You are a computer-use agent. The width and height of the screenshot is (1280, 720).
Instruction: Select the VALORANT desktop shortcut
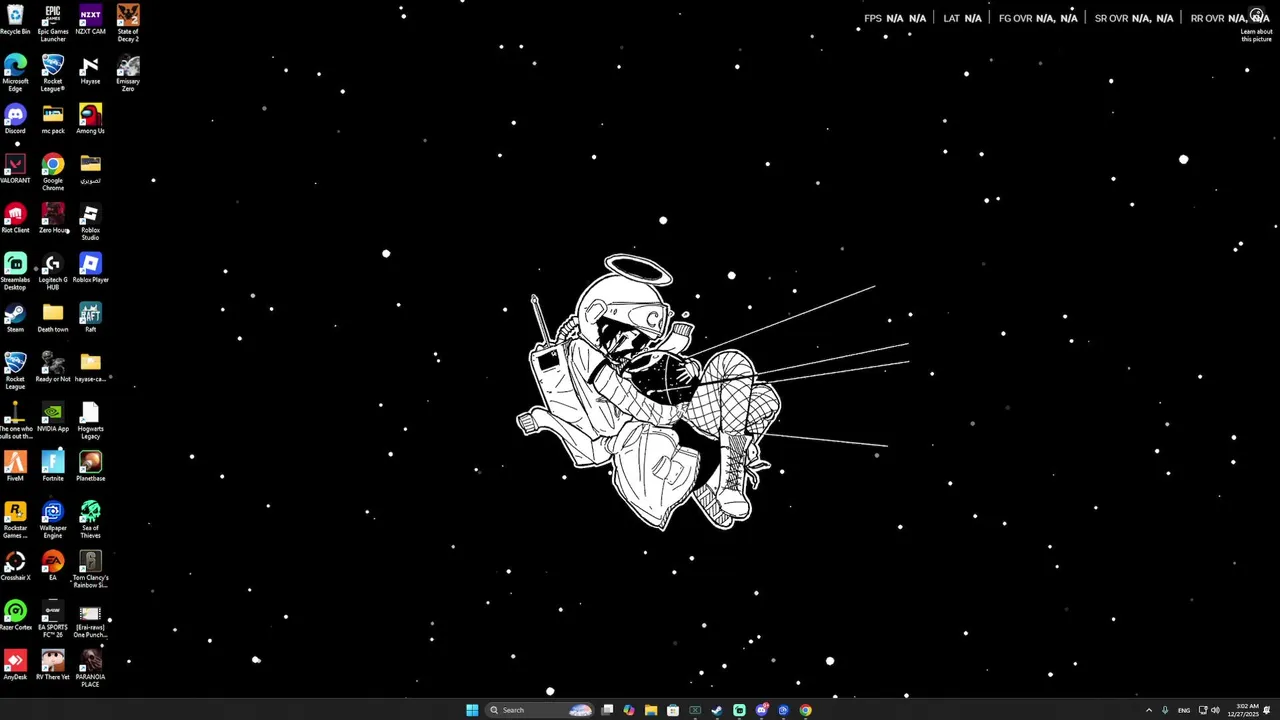point(15,168)
